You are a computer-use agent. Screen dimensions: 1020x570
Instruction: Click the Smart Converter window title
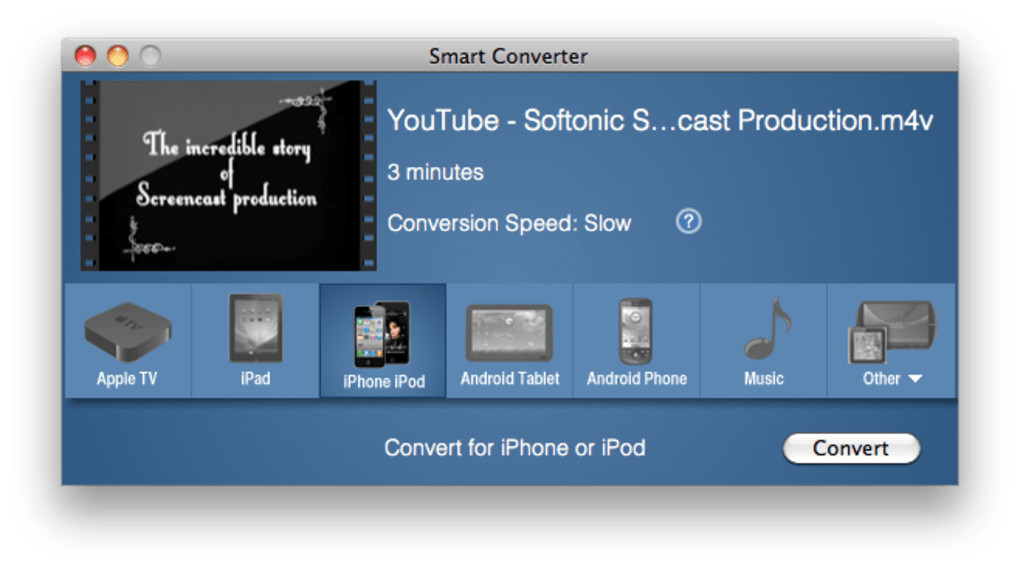pos(508,57)
